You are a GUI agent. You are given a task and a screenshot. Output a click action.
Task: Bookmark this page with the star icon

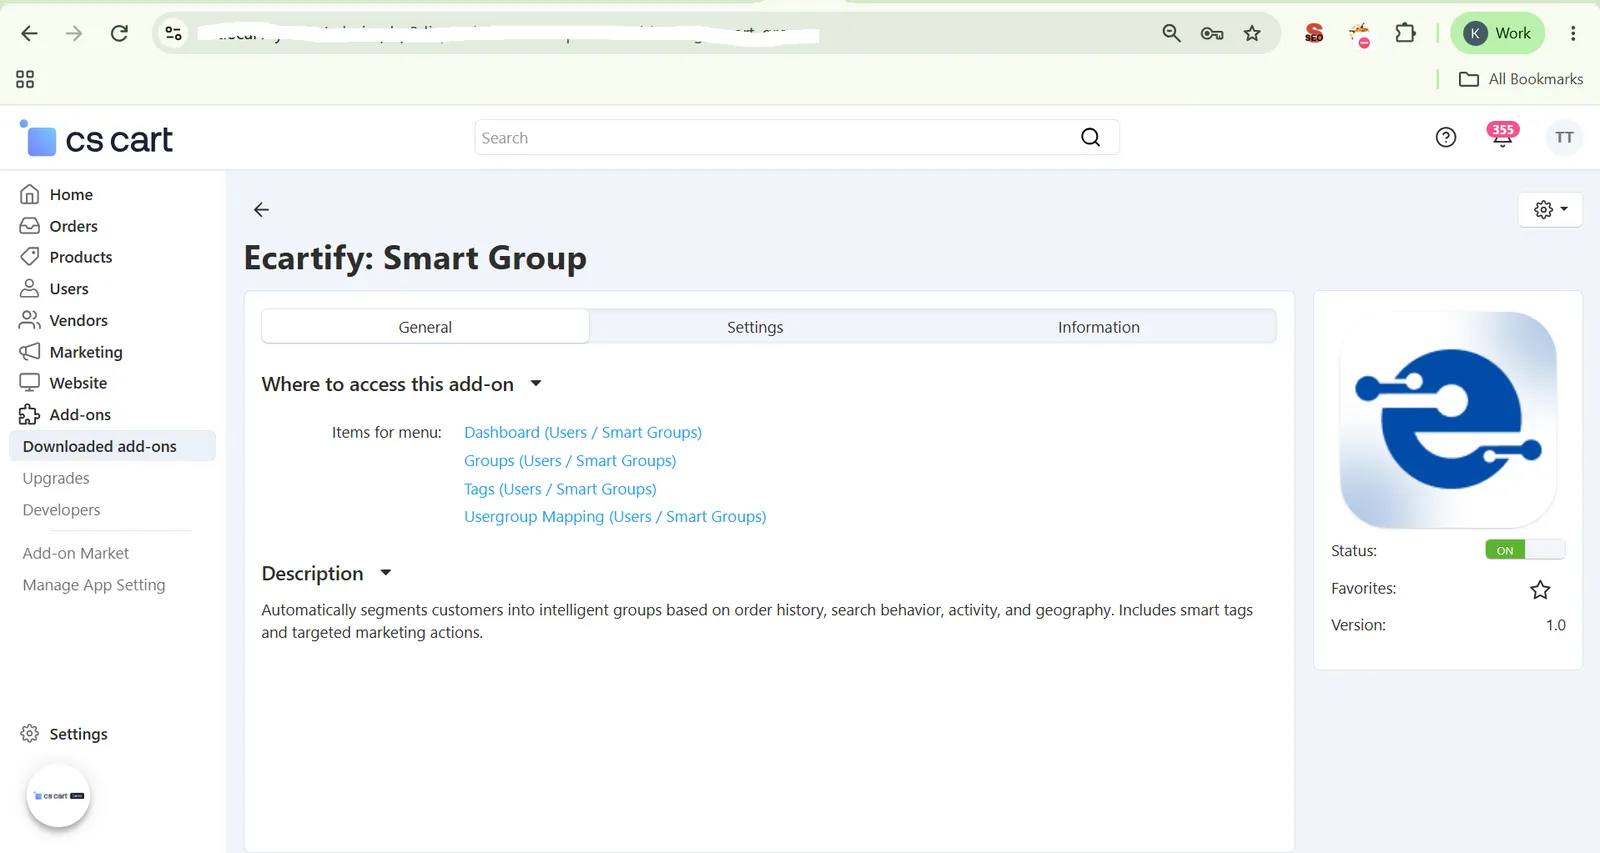(x=1252, y=34)
